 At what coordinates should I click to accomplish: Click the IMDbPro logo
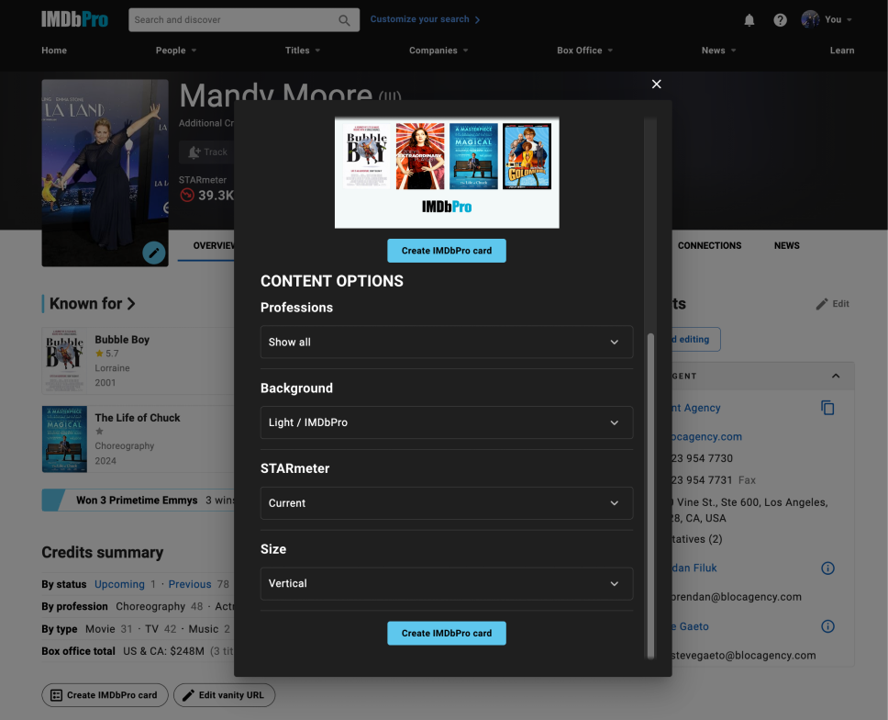[75, 20]
